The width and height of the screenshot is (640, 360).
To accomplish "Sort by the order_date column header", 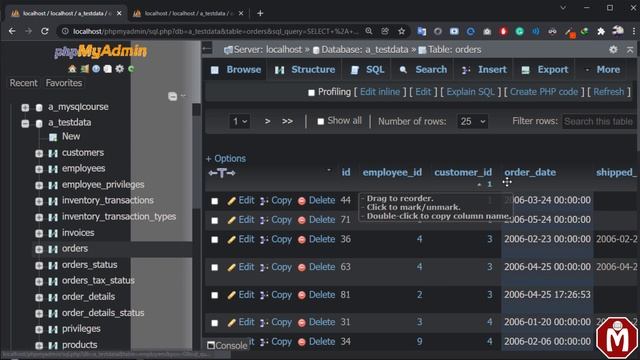I will pyautogui.click(x=530, y=173).
